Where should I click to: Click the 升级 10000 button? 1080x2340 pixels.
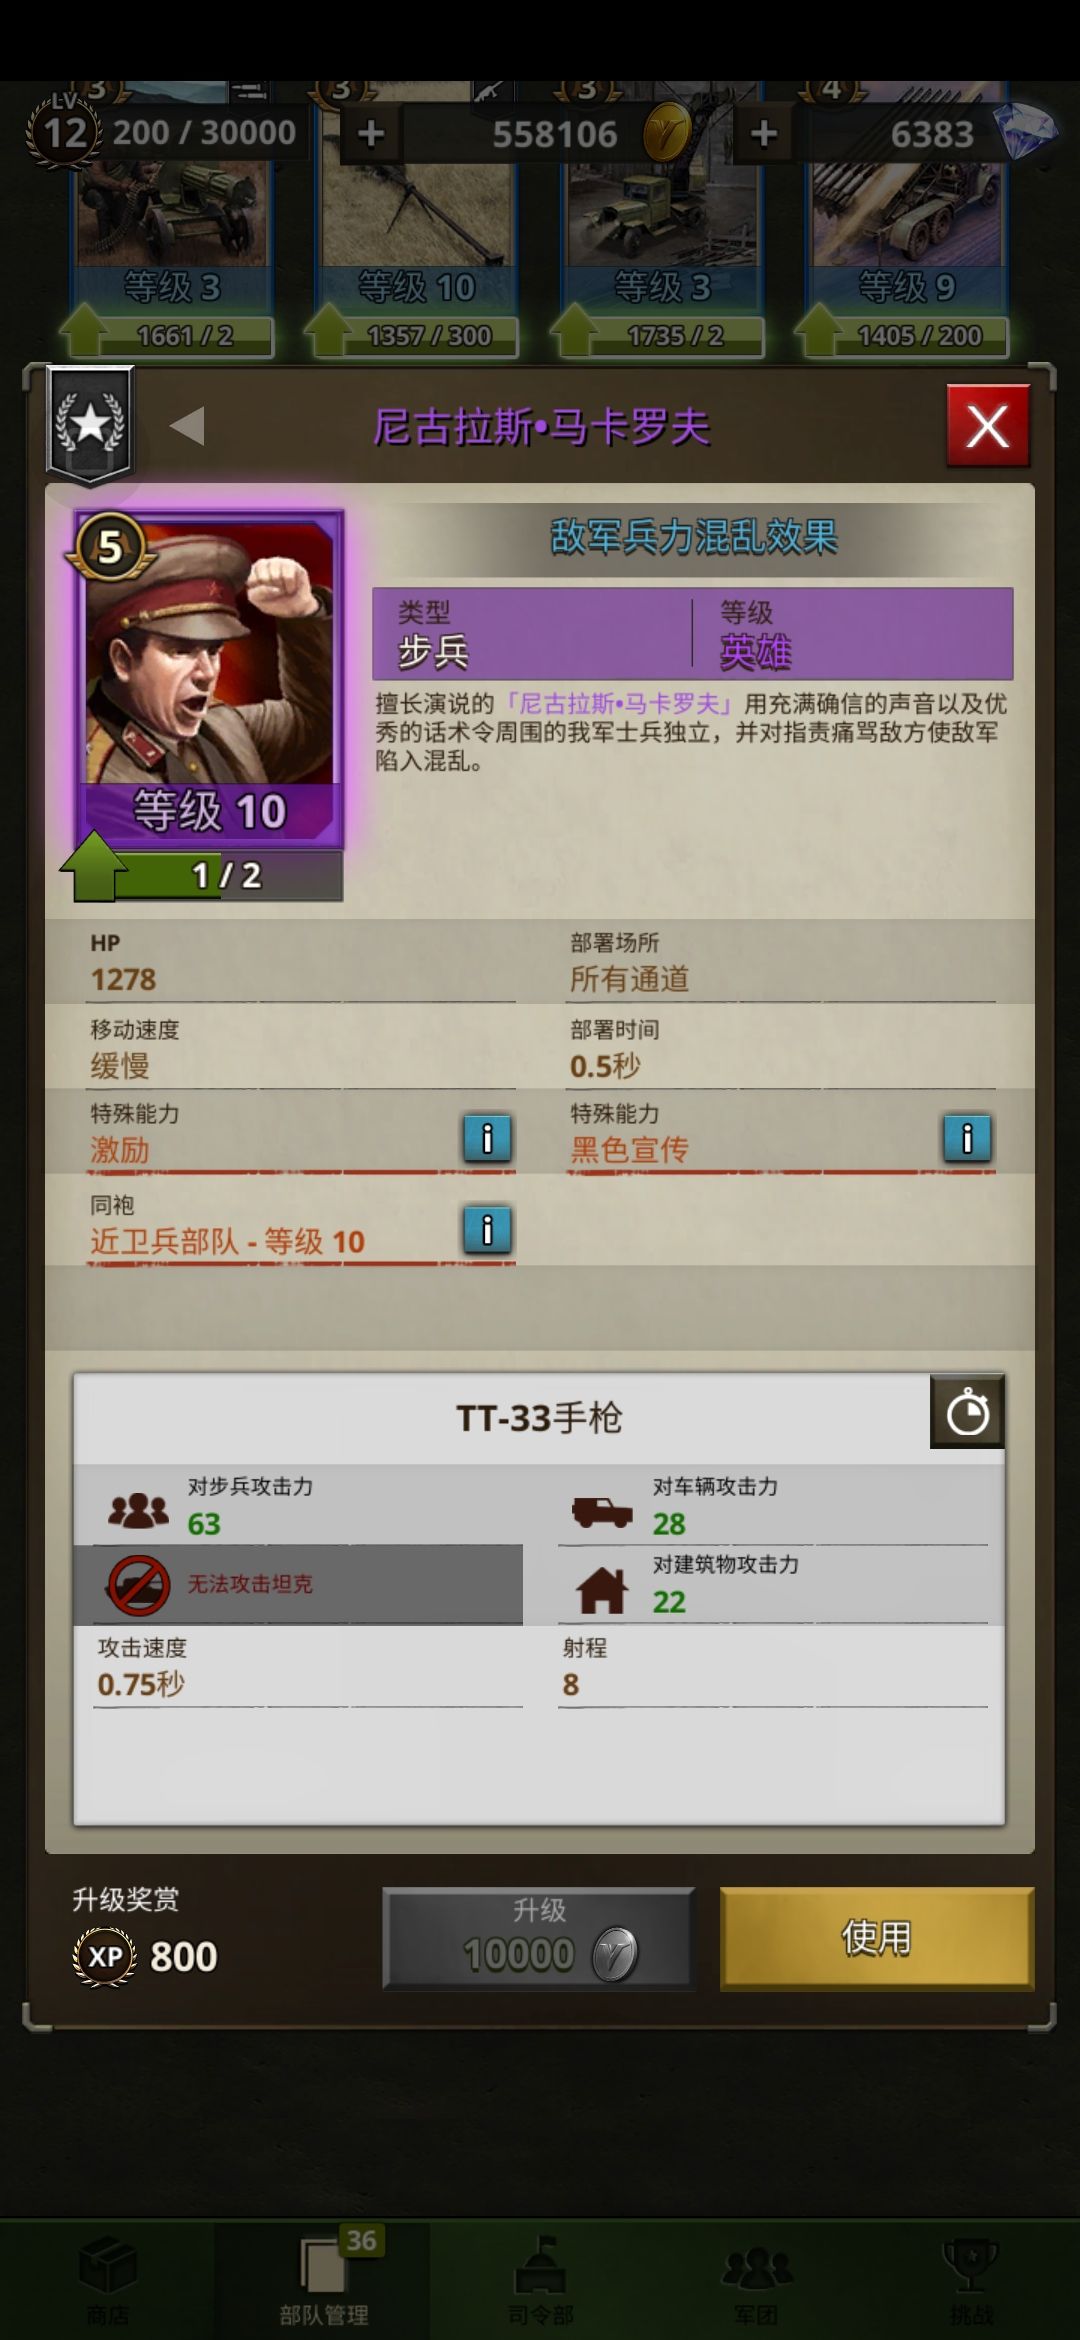tap(539, 1937)
